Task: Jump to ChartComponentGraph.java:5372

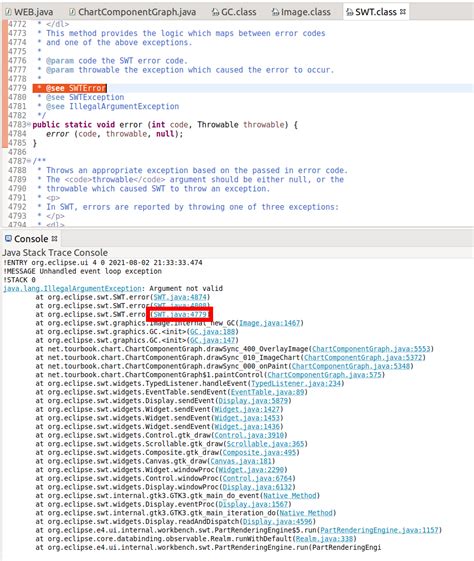Action: click(x=363, y=357)
